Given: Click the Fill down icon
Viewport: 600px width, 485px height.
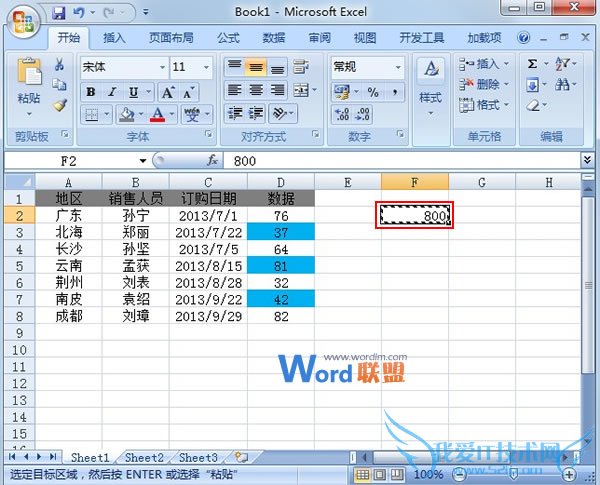Looking at the screenshot, I should tap(532, 85).
